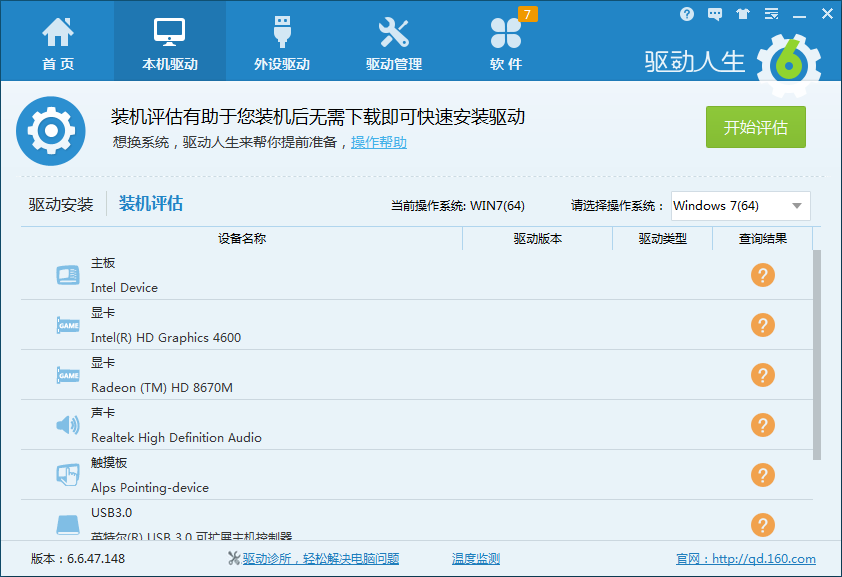The height and width of the screenshot is (577, 842).
Task: Go to the 驱动管理 driver management tab
Action: coord(394,42)
